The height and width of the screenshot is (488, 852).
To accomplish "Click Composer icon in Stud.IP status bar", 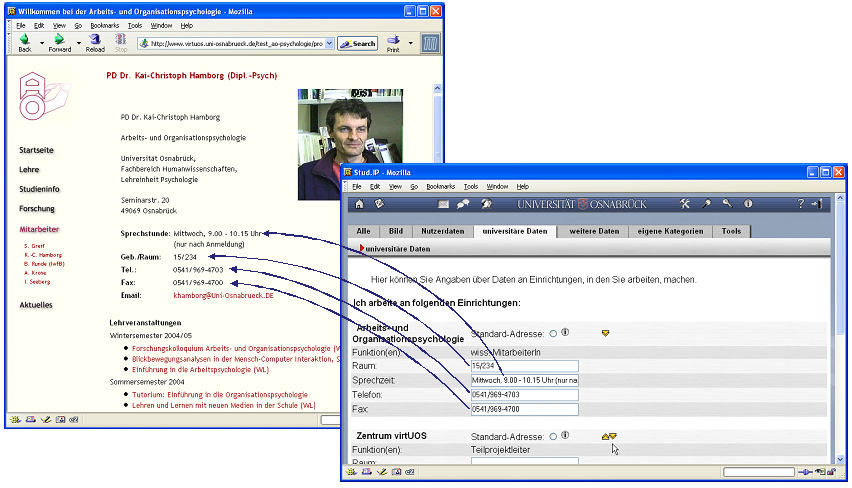I will pyautogui.click(x=382, y=472).
